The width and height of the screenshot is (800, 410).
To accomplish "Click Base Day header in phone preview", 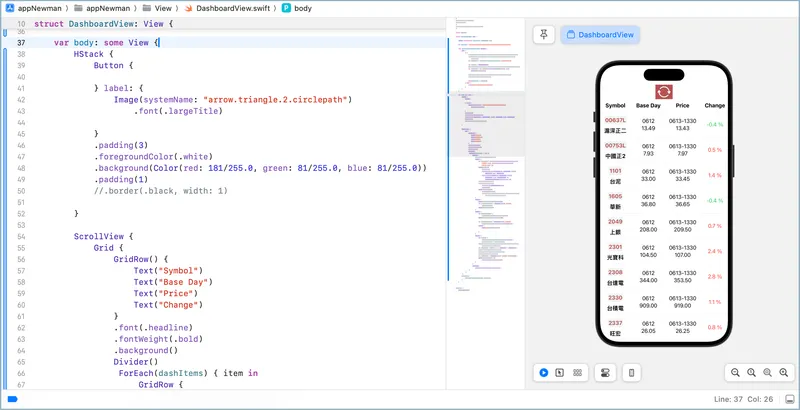I will pos(648,106).
